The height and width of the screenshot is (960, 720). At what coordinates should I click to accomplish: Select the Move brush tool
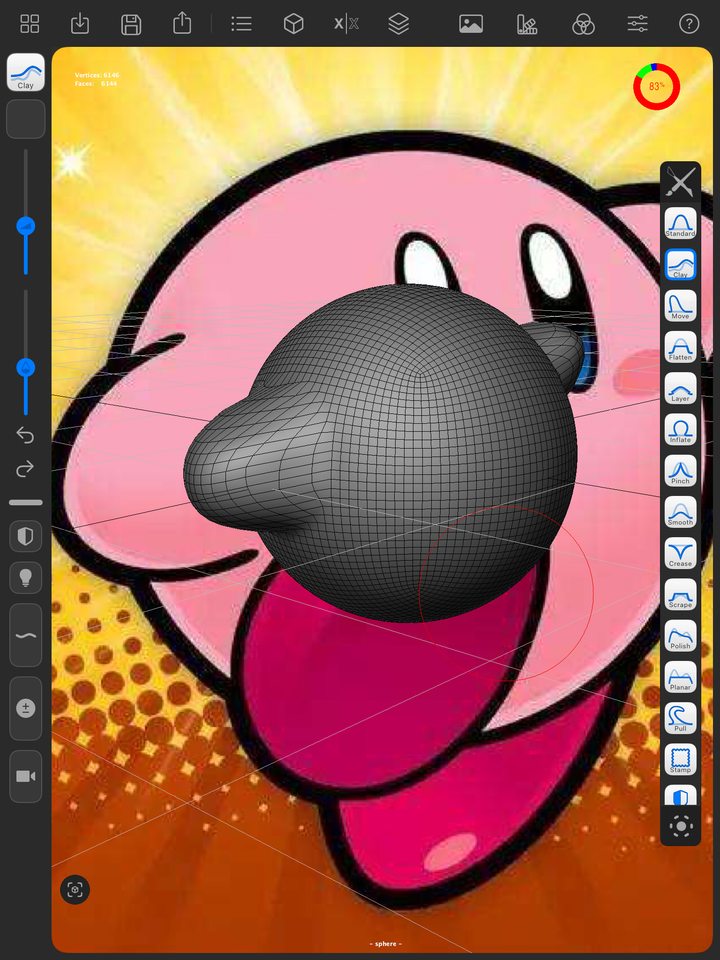(680, 306)
